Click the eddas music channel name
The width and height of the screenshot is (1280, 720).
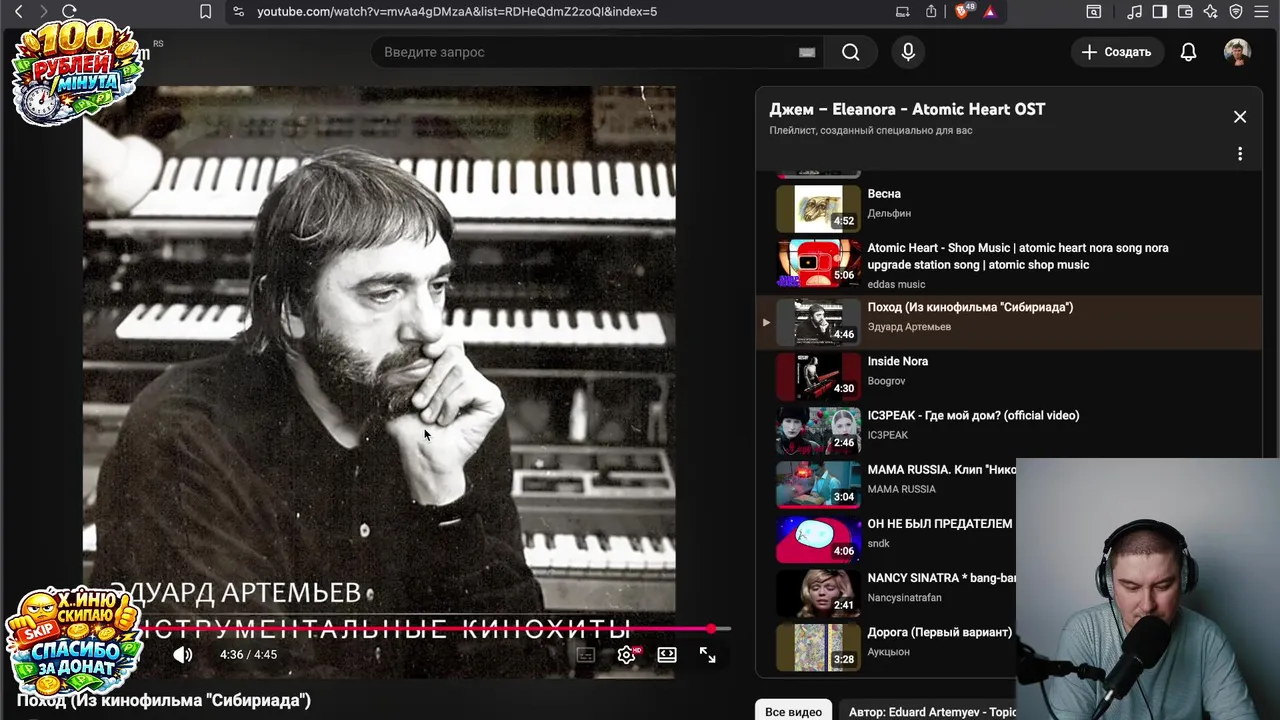coord(896,285)
